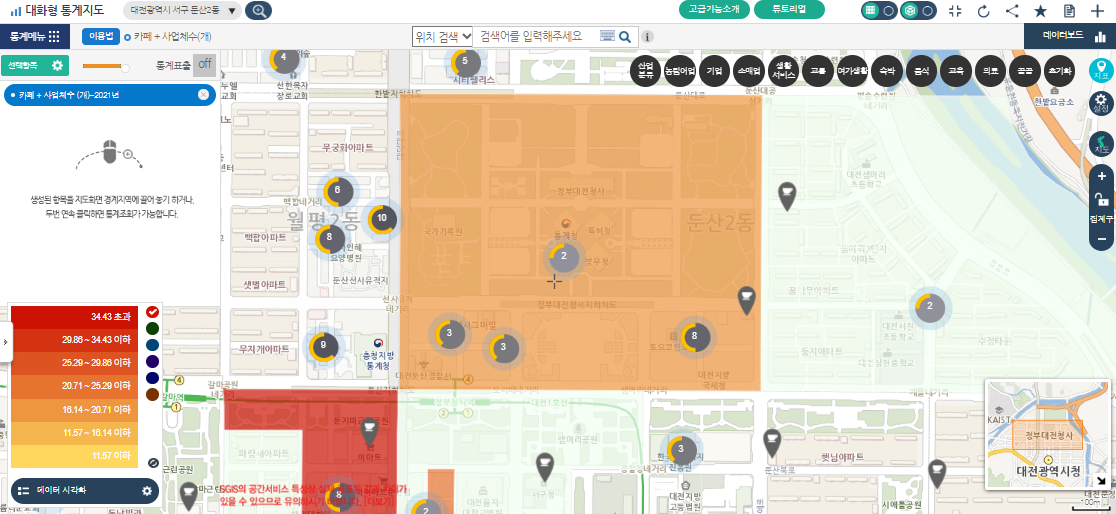Click the info icon next to search box
The height and width of the screenshot is (514, 1116).
[x=648, y=37]
